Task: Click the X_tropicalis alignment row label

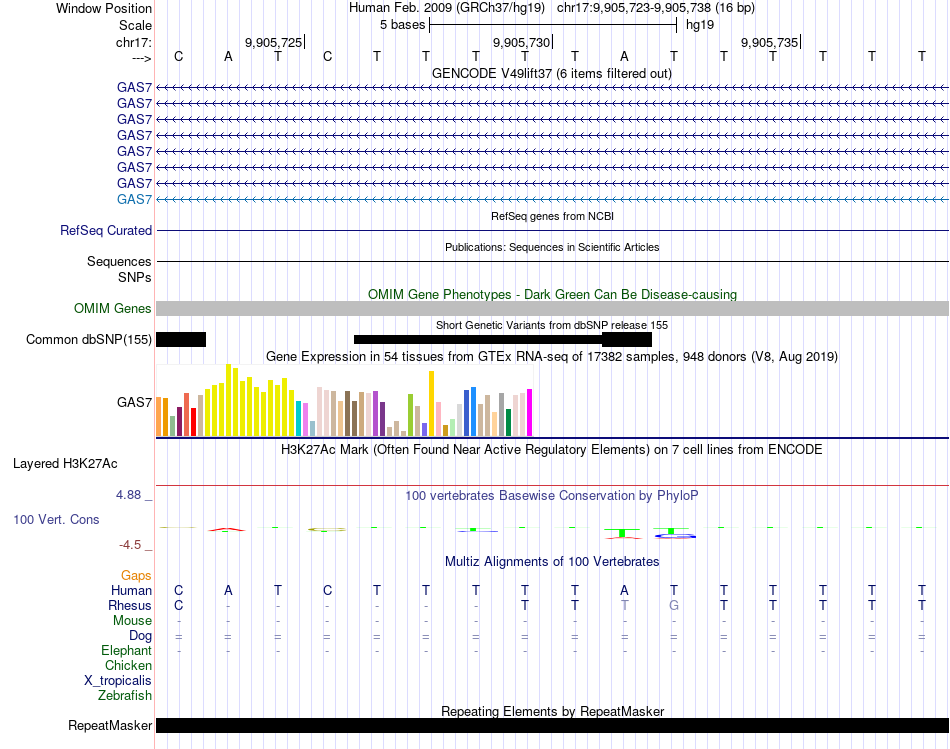Action: (x=118, y=681)
